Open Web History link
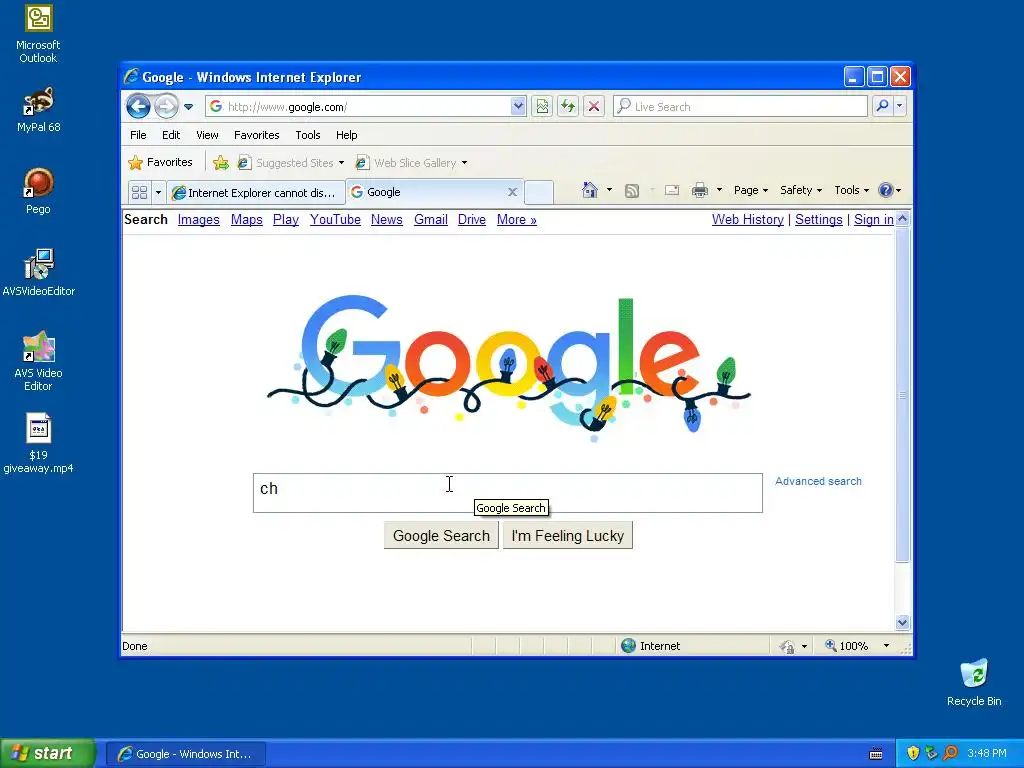 748,219
